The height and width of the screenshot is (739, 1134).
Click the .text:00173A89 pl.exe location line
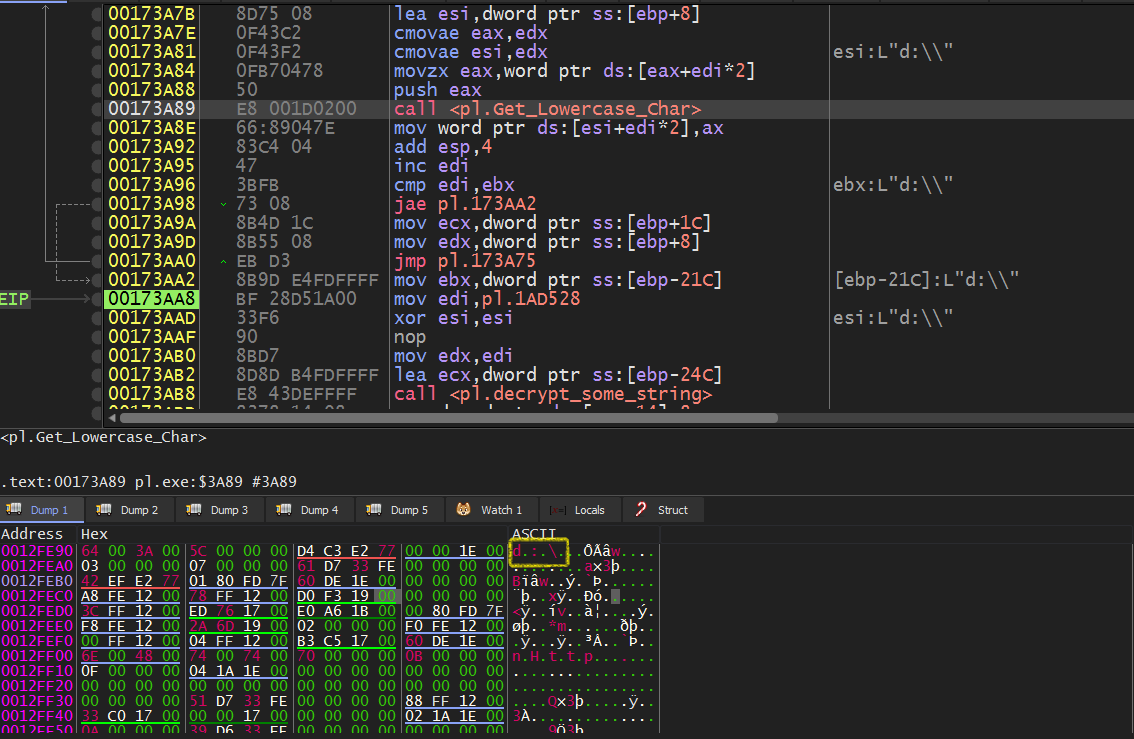click(148, 482)
